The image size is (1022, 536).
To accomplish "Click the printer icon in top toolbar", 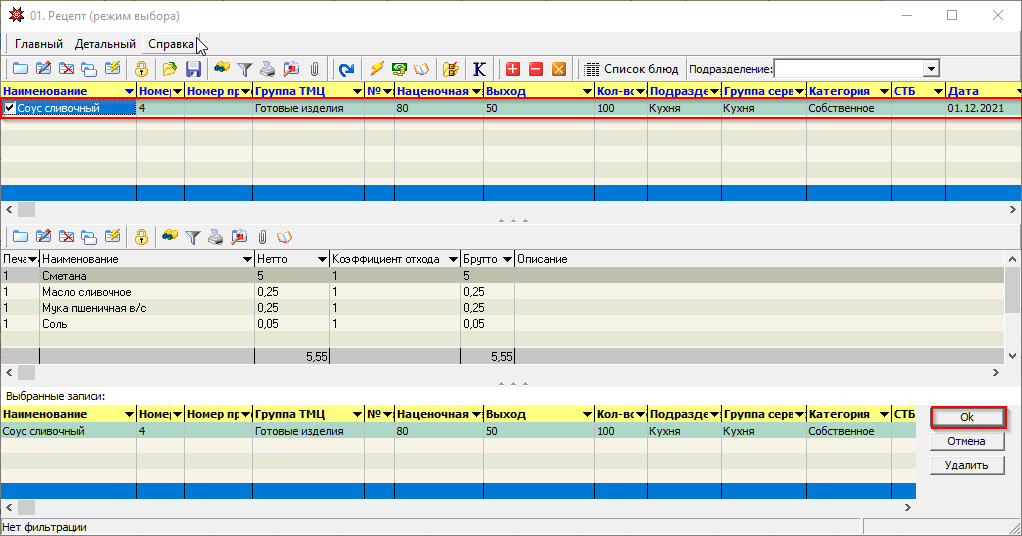I will [x=268, y=69].
